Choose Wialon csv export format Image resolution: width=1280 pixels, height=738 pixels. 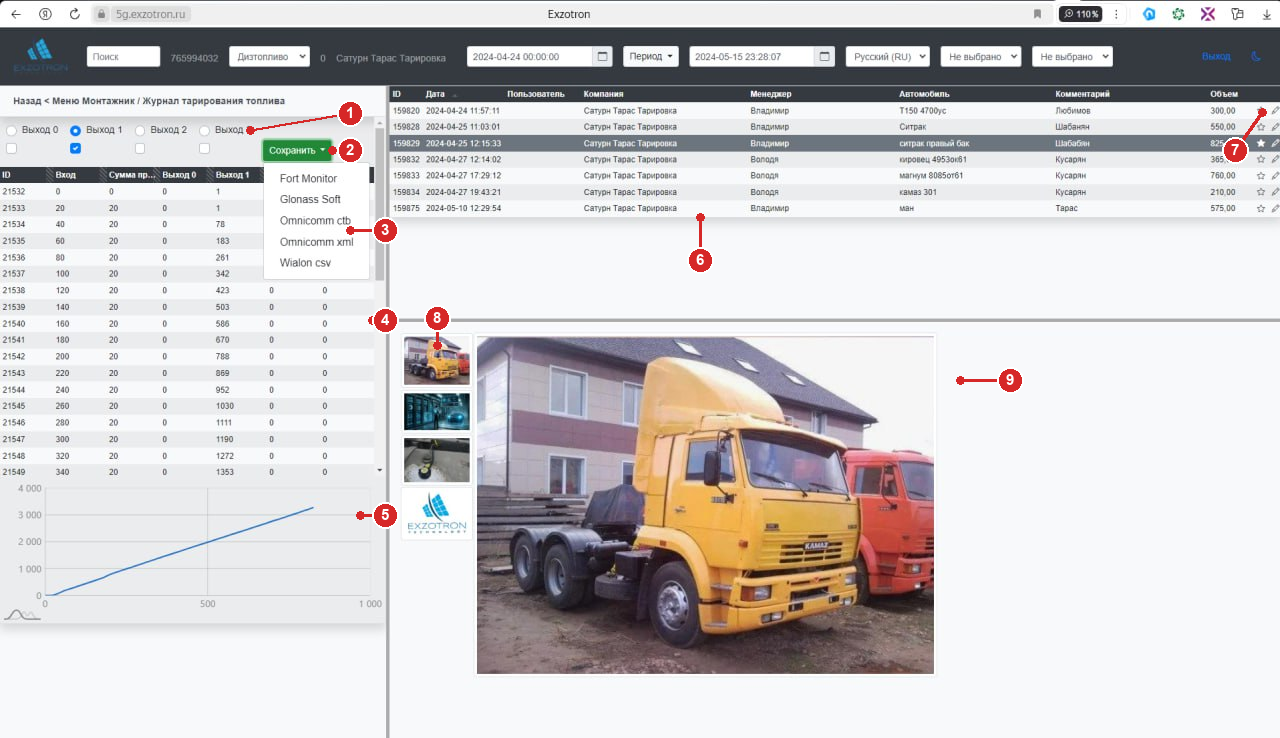305,263
